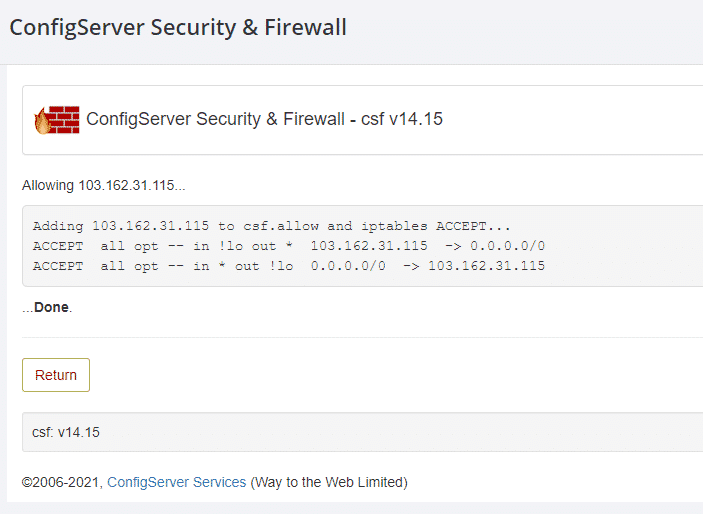Click "0.0.0.0/0" at end of first ACCEPT line
Viewport: 703px width, 514px height.
pyautogui.click(x=508, y=246)
